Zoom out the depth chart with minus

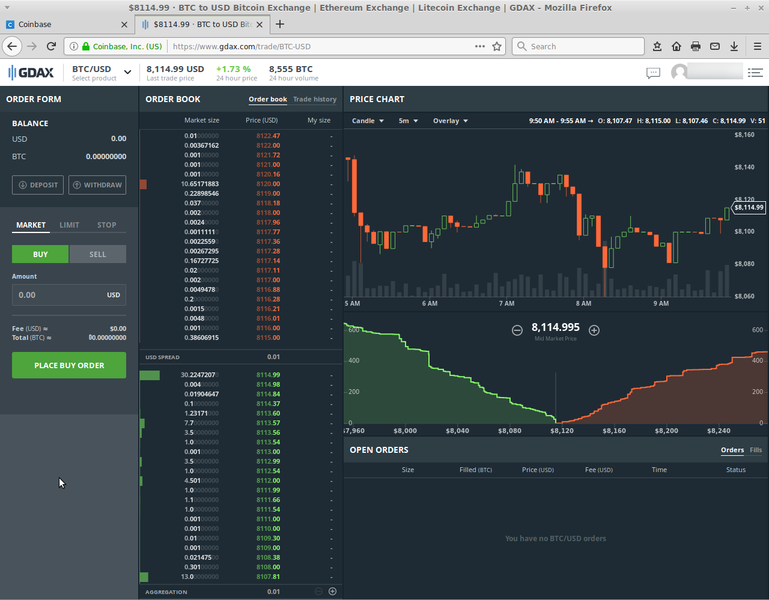coord(517,330)
